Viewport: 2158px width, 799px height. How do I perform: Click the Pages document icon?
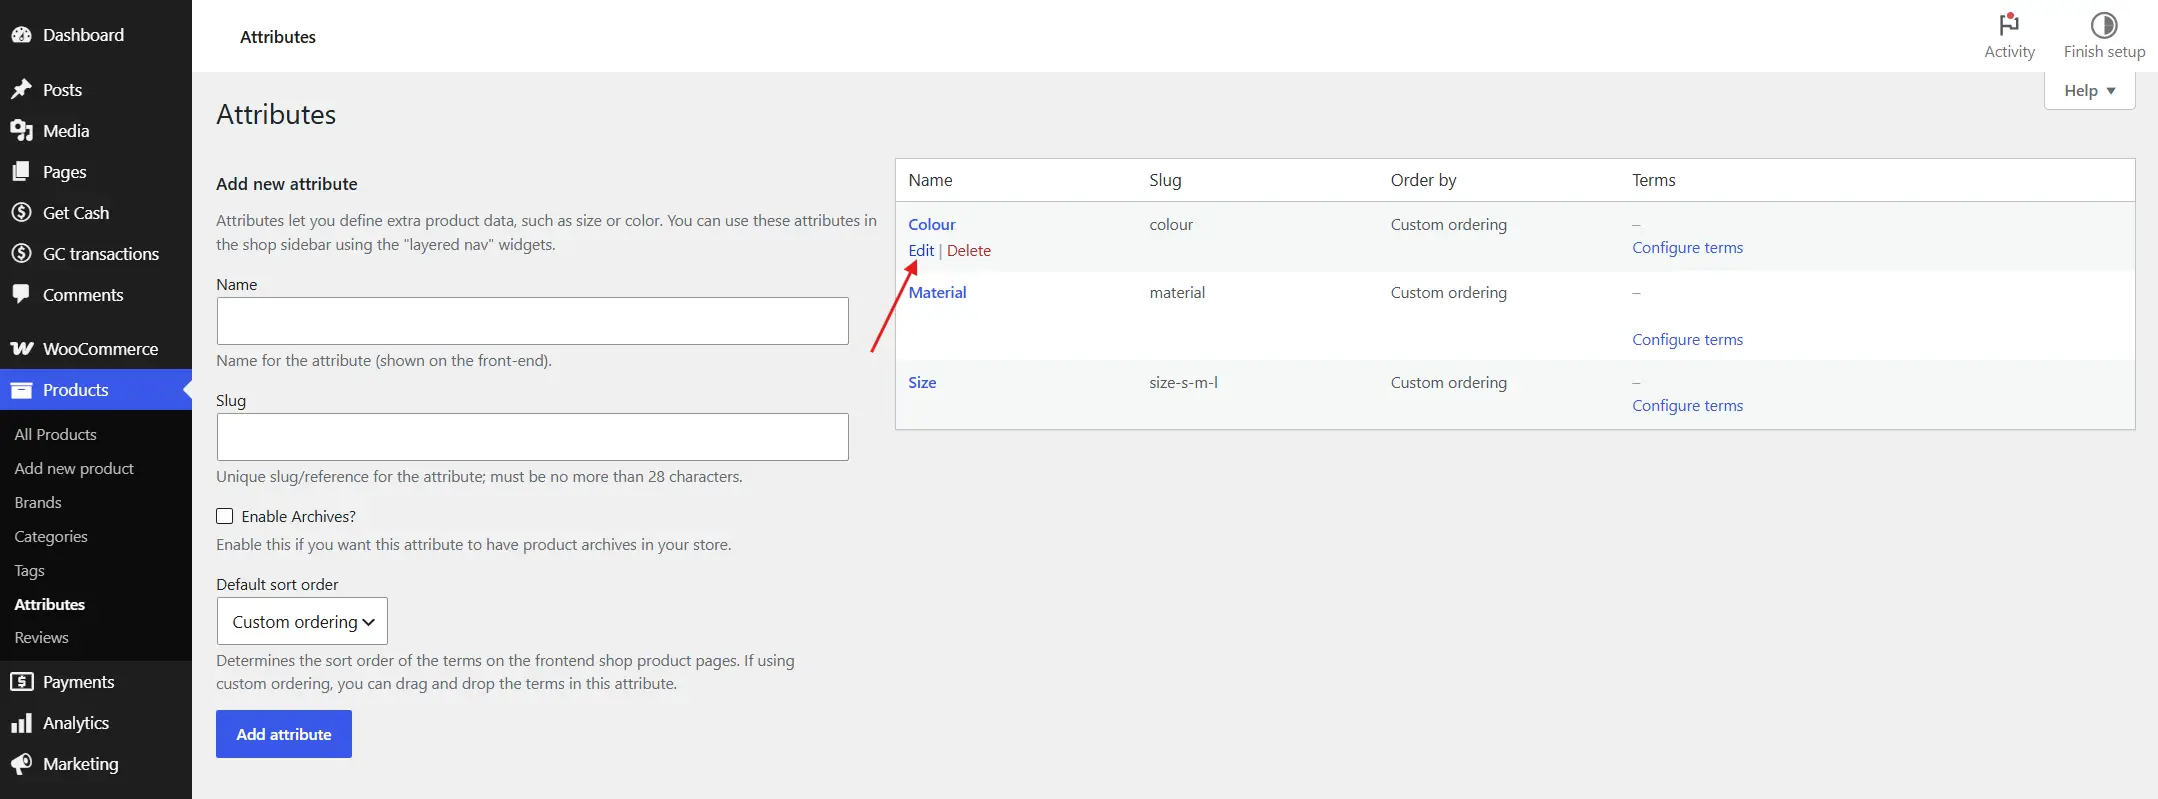21,172
